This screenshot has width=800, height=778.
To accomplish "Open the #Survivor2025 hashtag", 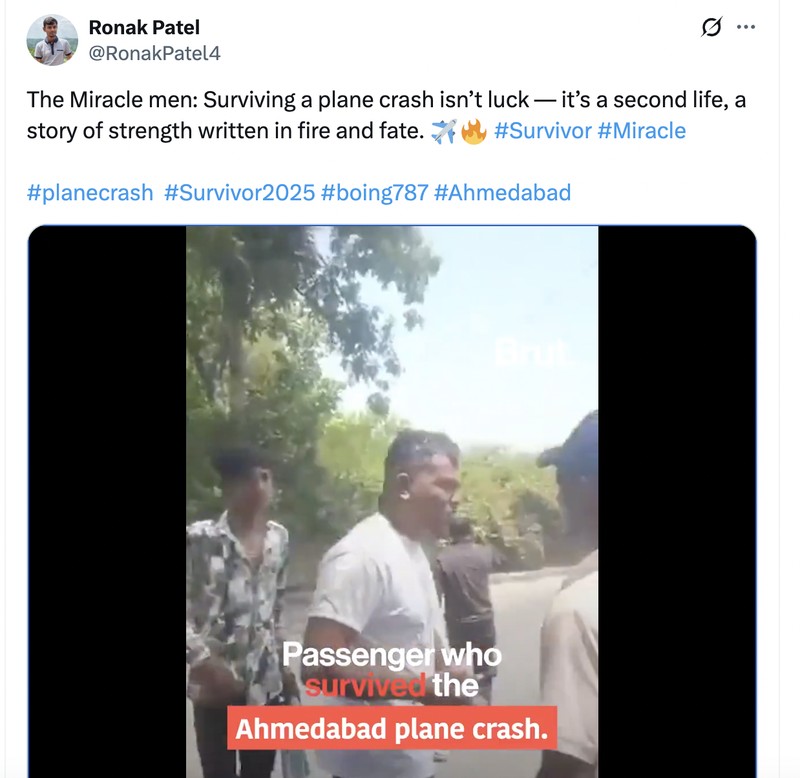I will [237, 191].
